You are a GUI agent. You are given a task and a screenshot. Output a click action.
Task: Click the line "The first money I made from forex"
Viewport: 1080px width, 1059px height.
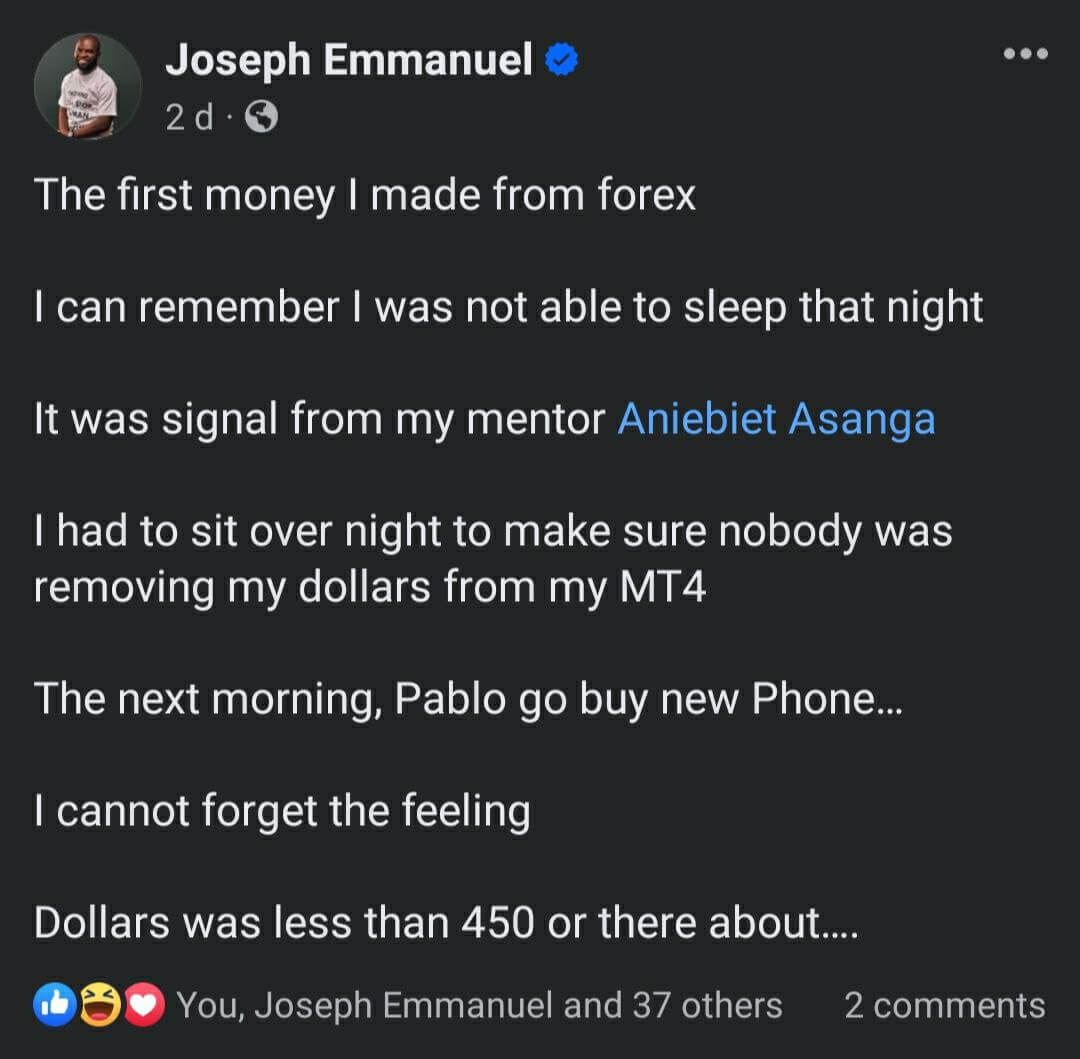click(364, 195)
